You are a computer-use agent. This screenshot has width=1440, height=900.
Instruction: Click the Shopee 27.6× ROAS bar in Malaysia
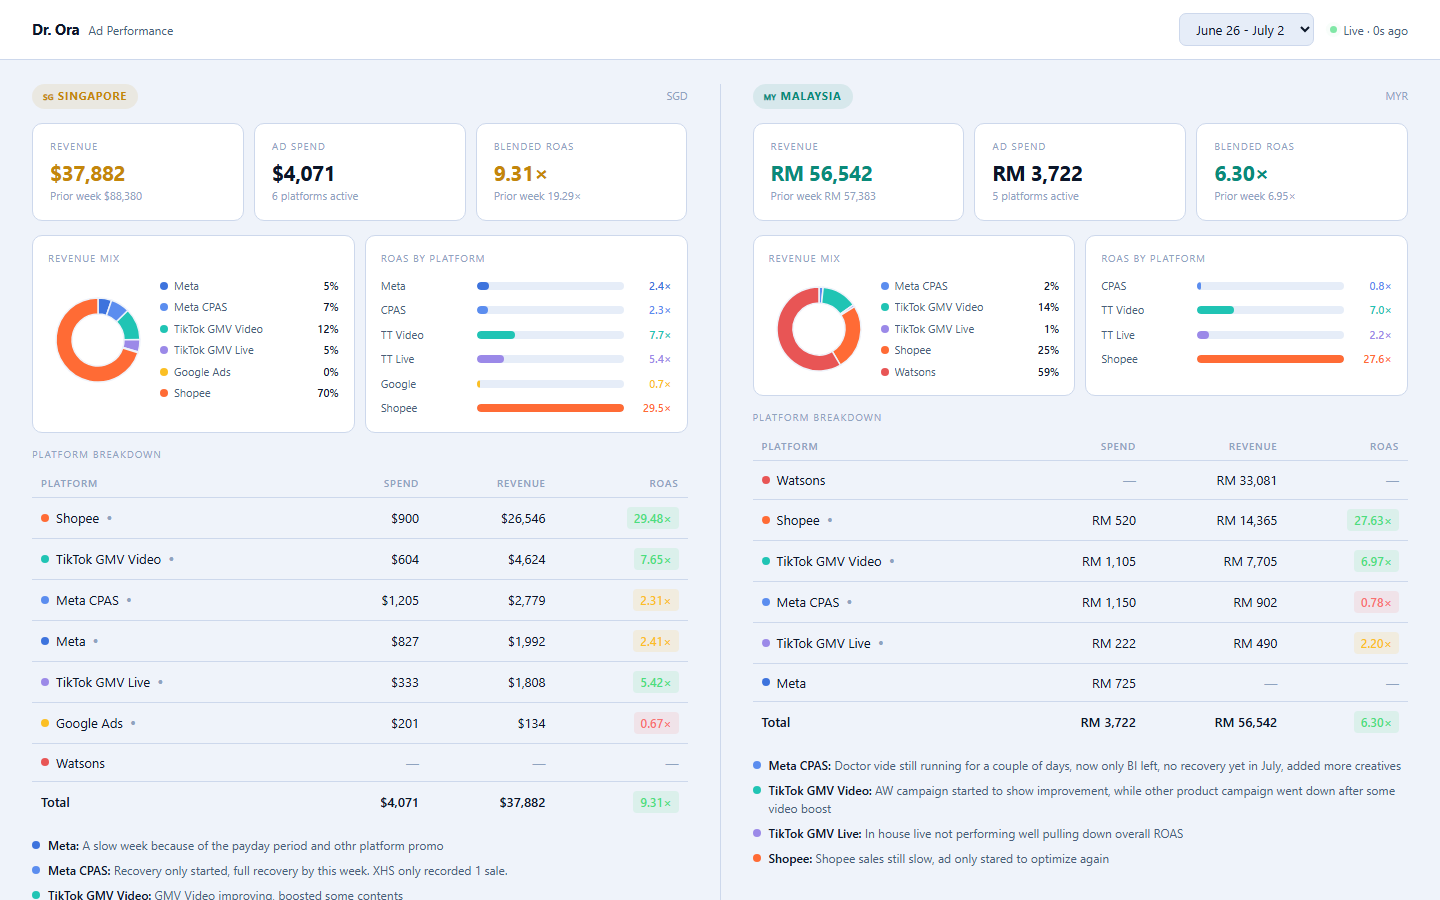coord(1270,359)
